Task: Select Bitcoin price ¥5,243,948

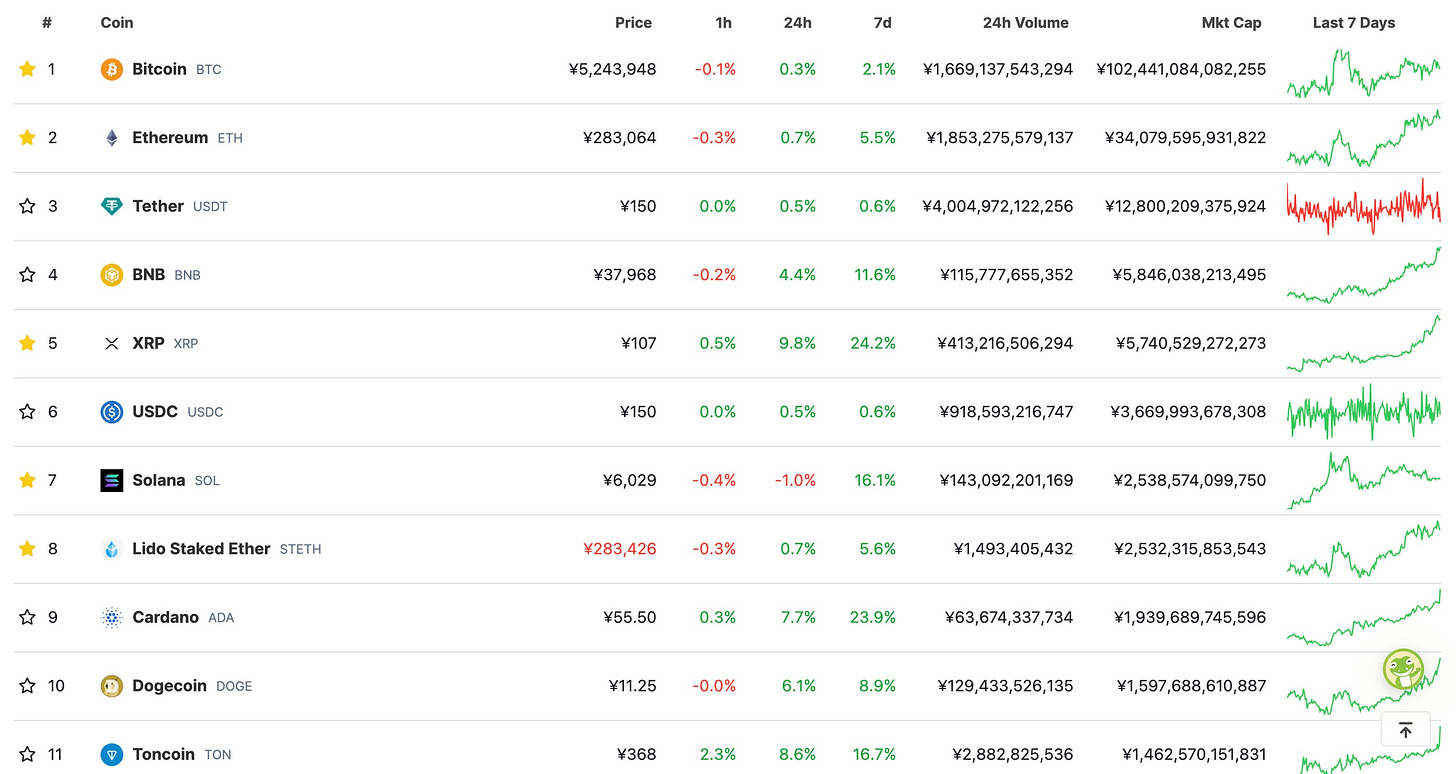Action: tap(612, 69)
